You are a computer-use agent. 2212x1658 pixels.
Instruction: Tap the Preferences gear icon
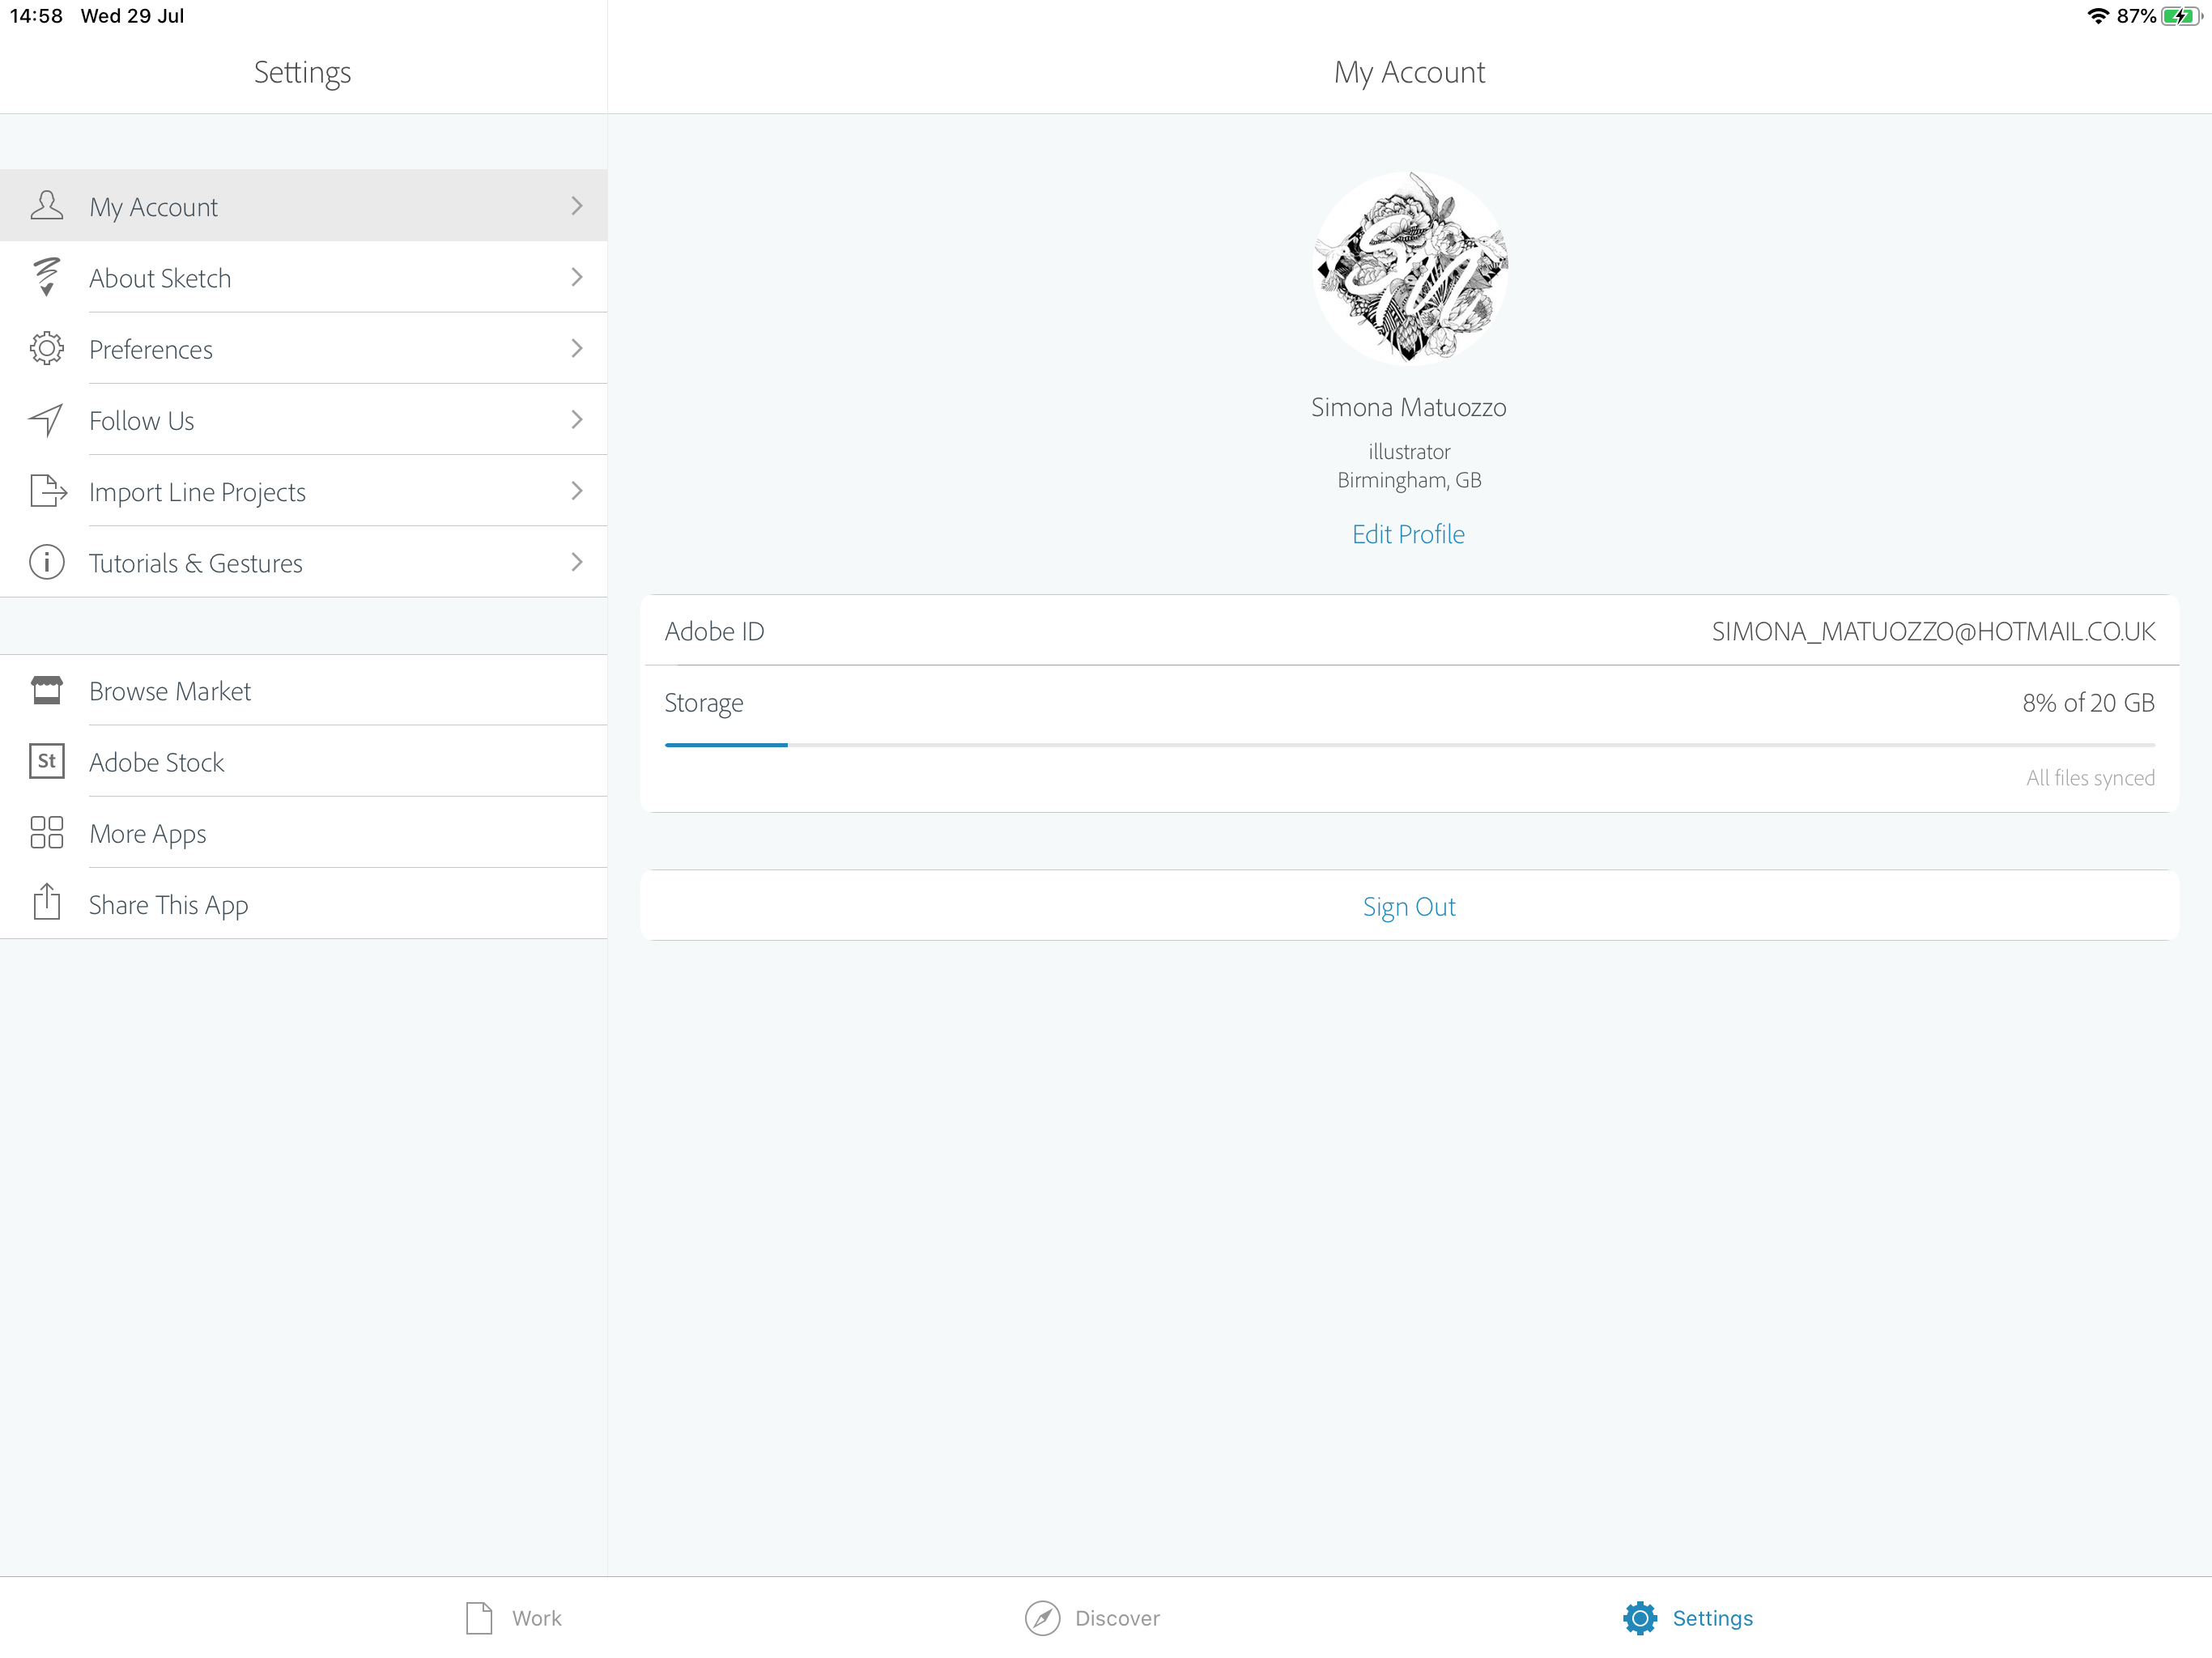click(x=46, y=349)
